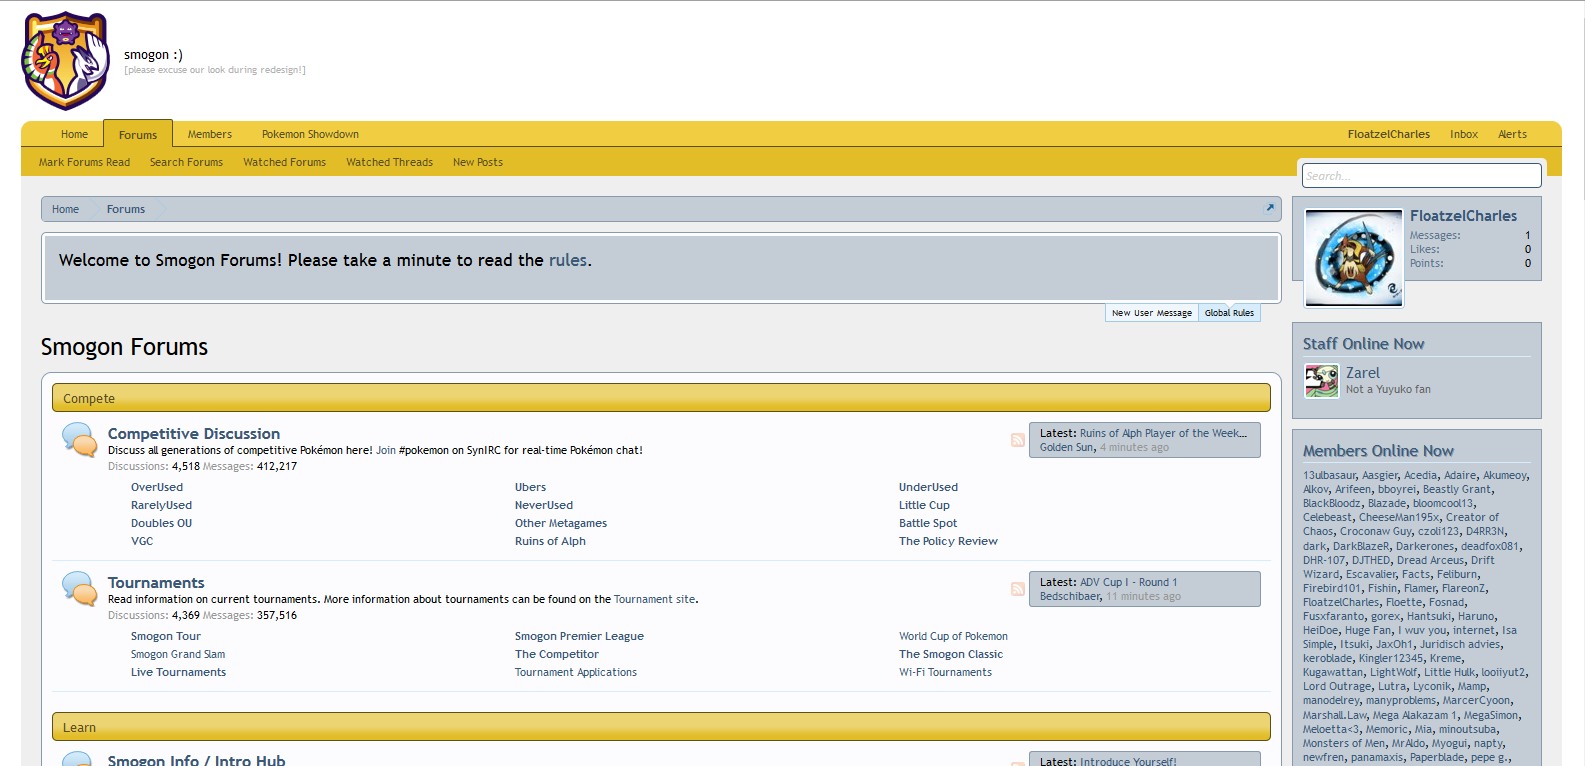Select the Global Rules notice tab
1585x766 pixels.
[x=1229, y=313]
